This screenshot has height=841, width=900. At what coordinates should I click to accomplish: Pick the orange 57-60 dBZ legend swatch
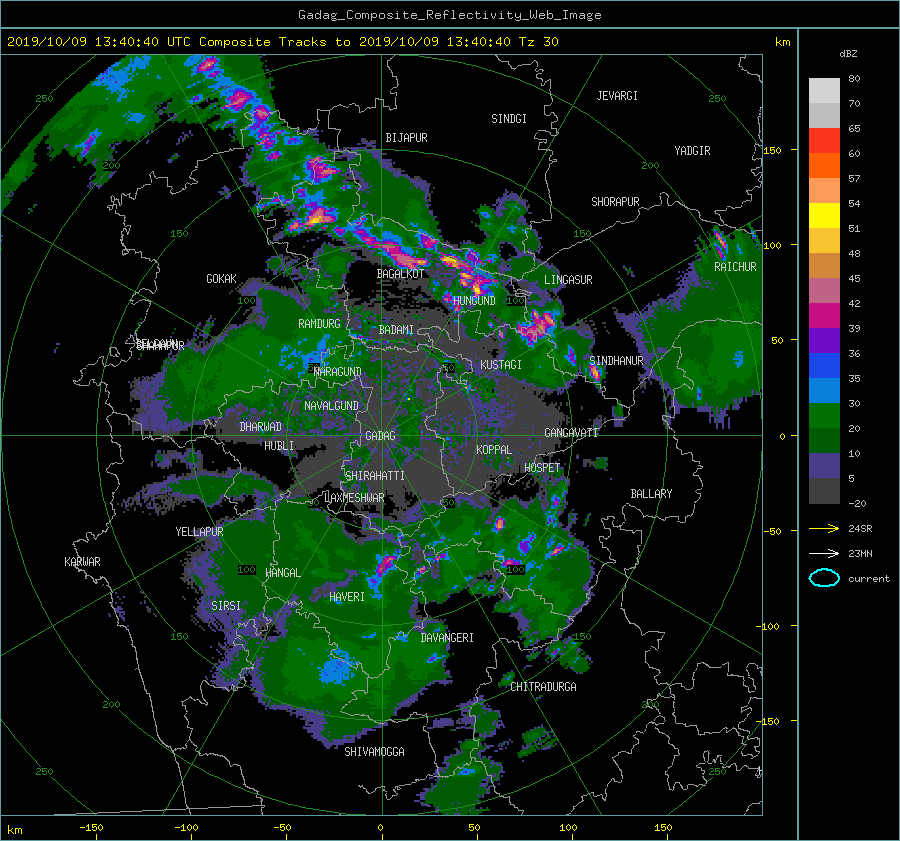pyautogui.click(x=824, y=165)
